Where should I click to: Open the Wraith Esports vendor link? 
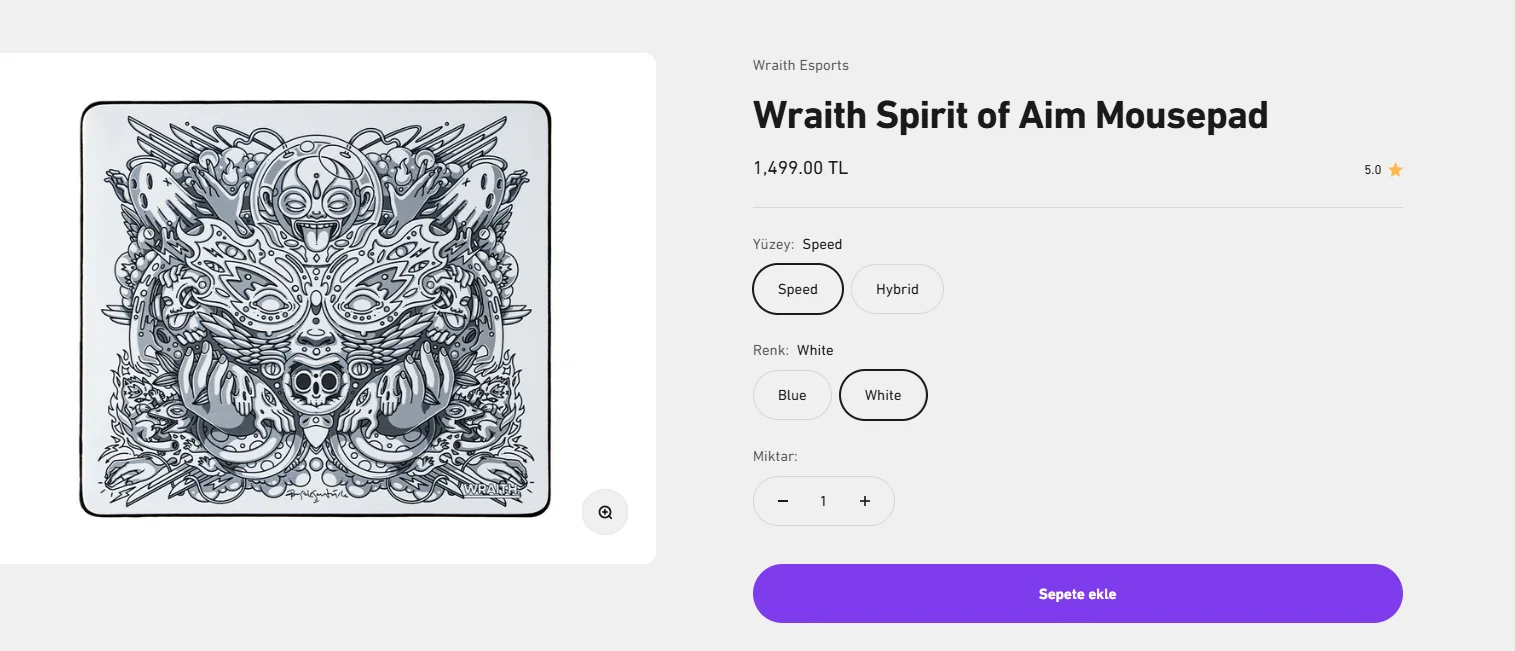pos(801,65)
